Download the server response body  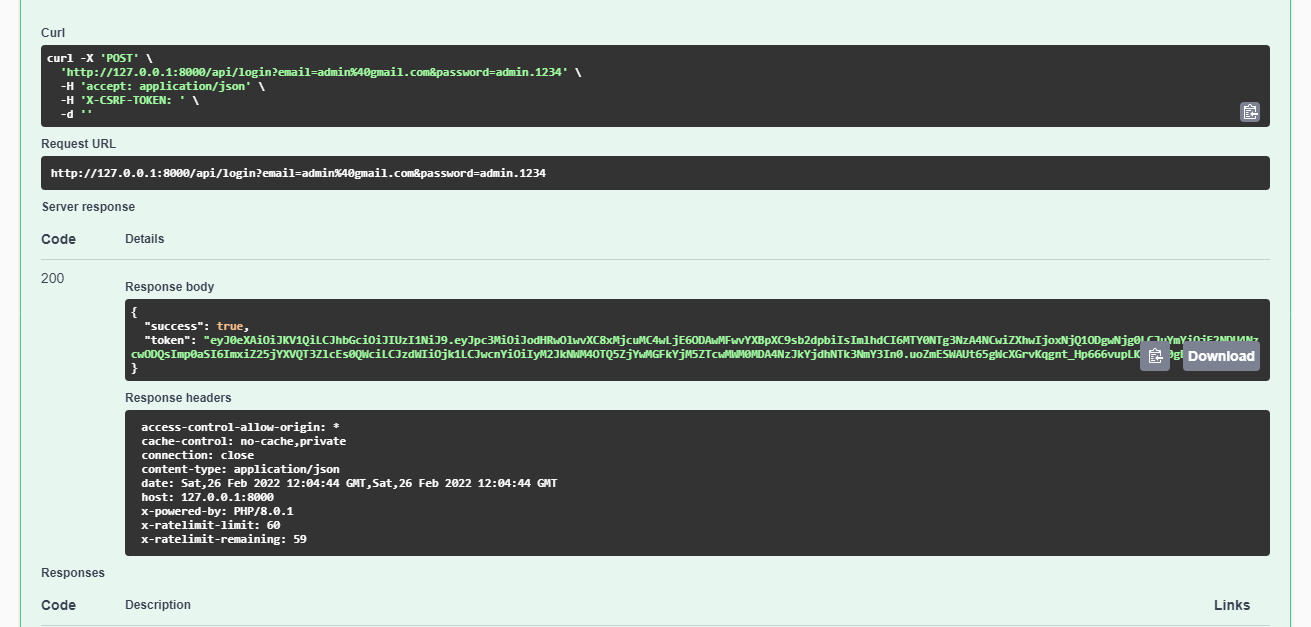pos(1220,357)
